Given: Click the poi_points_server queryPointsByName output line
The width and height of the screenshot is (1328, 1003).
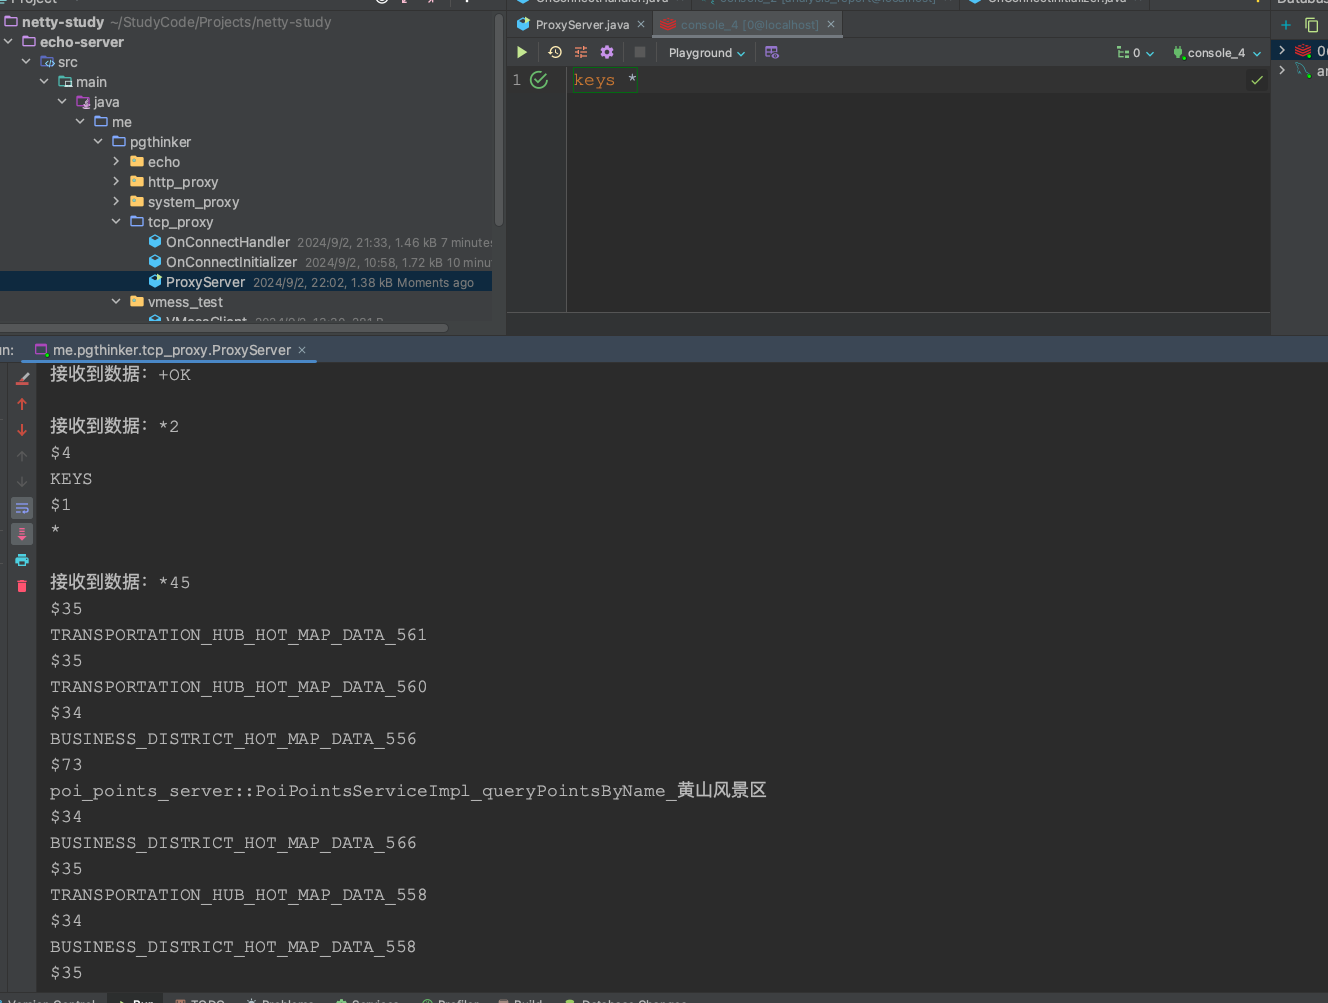Looking at the screenshot, I should tap(408, 791).
